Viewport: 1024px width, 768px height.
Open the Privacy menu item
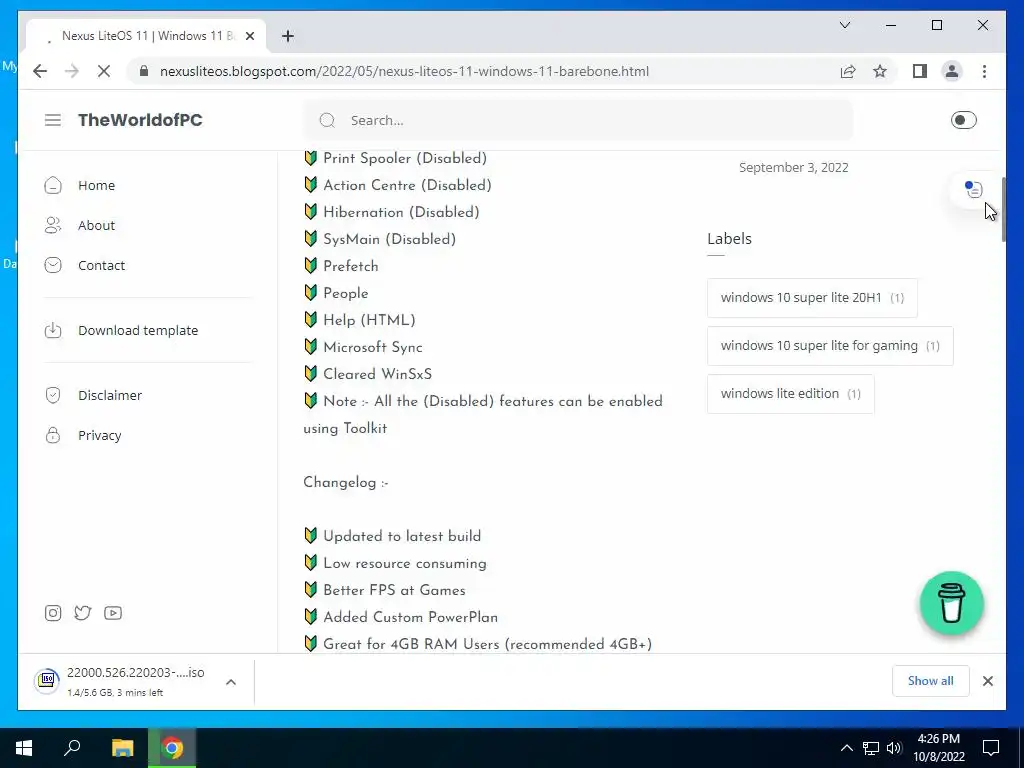click(x=99, y=435)
